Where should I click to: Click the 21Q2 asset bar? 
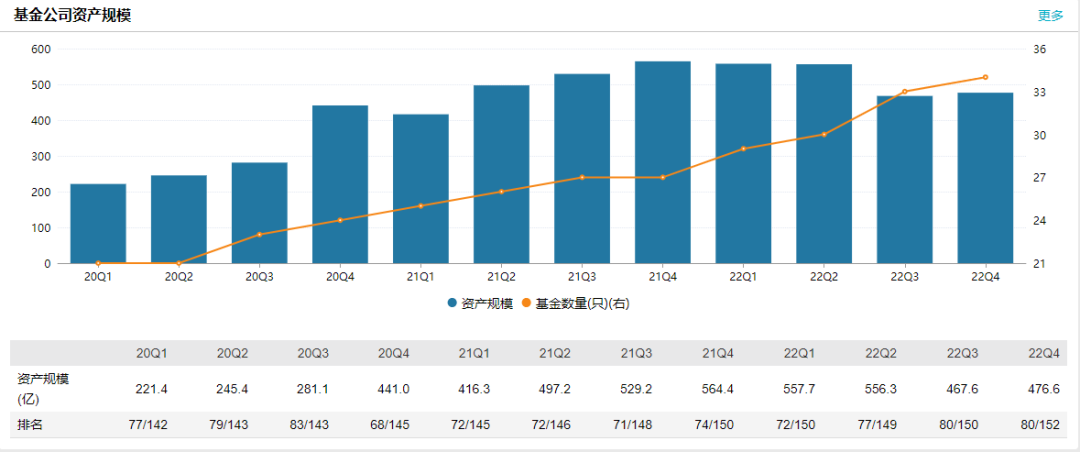click(501, 174)
